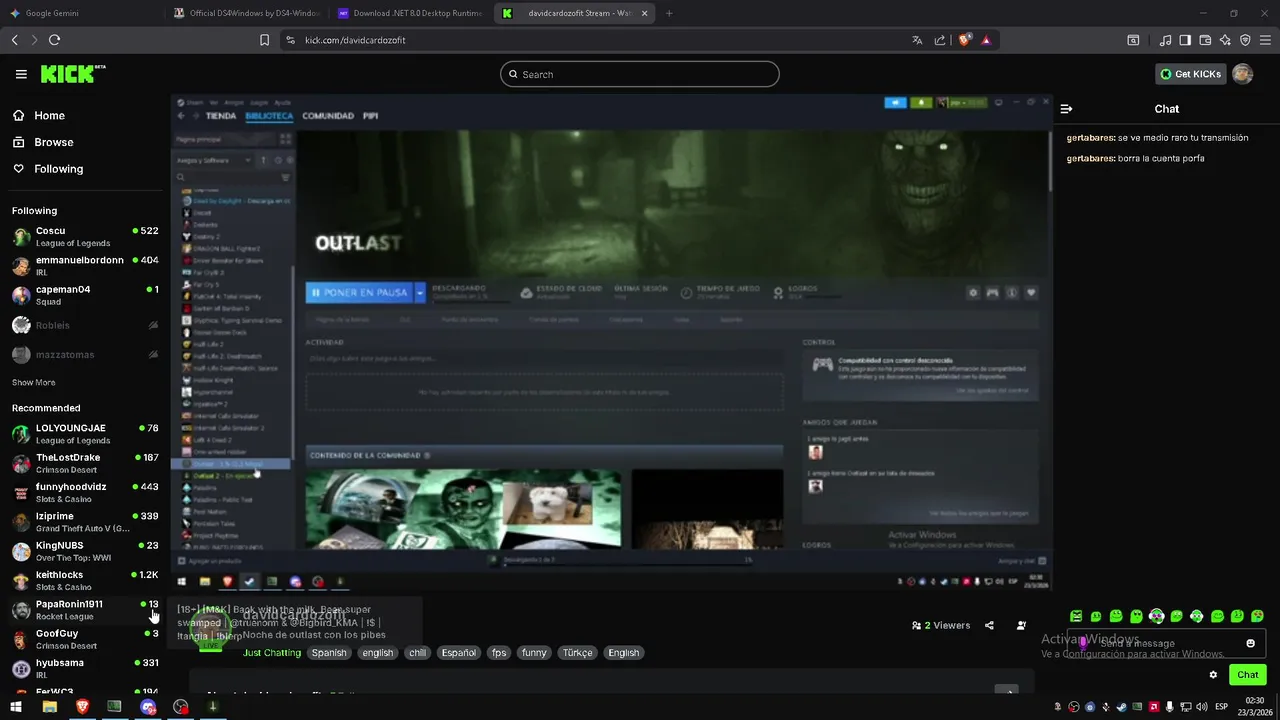Open Brave playlist music icon
This screenshot has height=720, width=1280.
[1165, 40]
